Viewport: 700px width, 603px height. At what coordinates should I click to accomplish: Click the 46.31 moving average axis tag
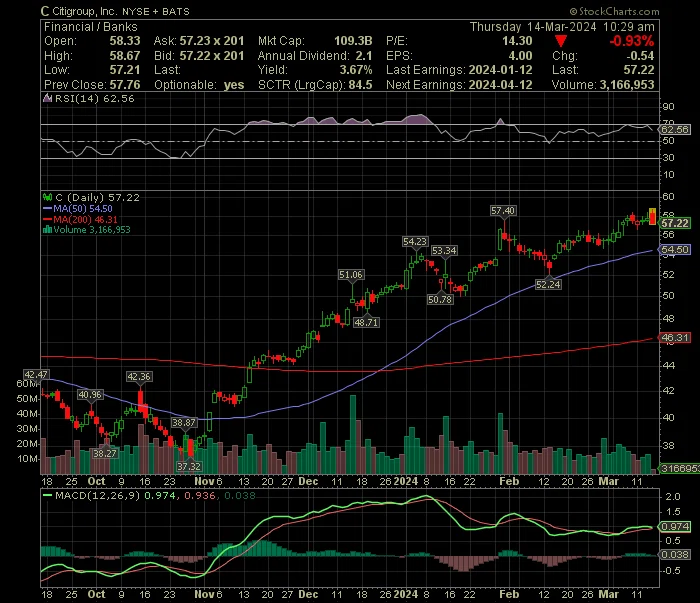click(x=675, y=338)
